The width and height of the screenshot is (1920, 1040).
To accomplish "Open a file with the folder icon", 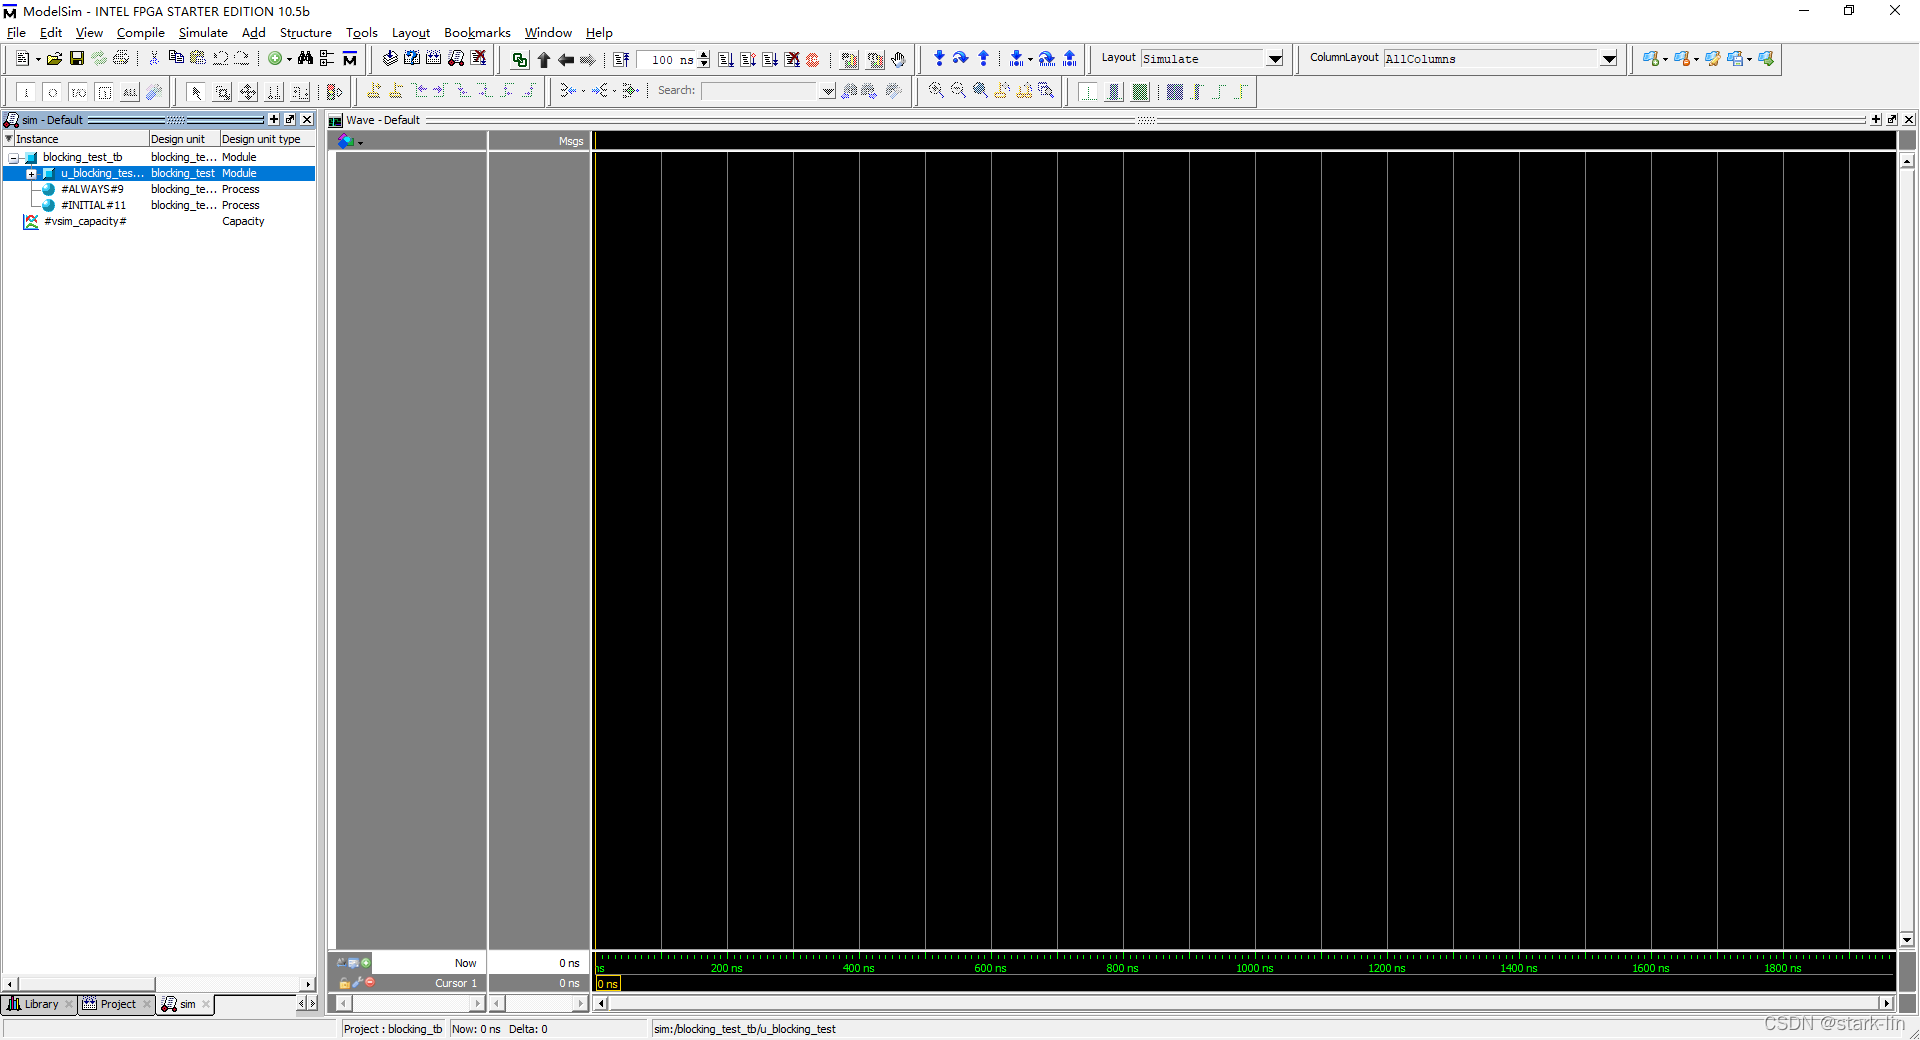I will 55,59.
